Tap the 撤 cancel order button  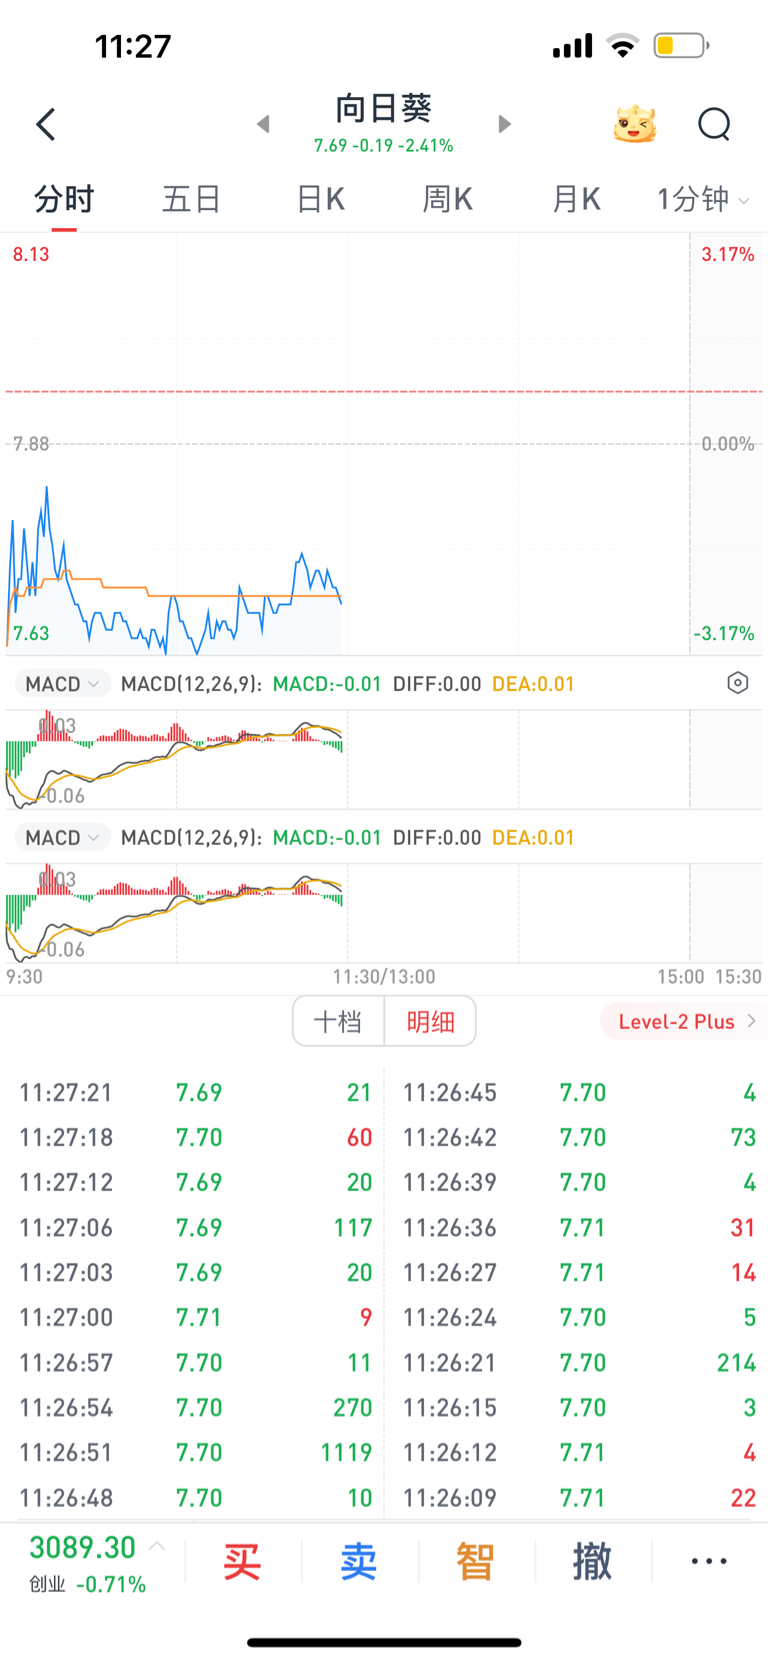(592, 1561)
